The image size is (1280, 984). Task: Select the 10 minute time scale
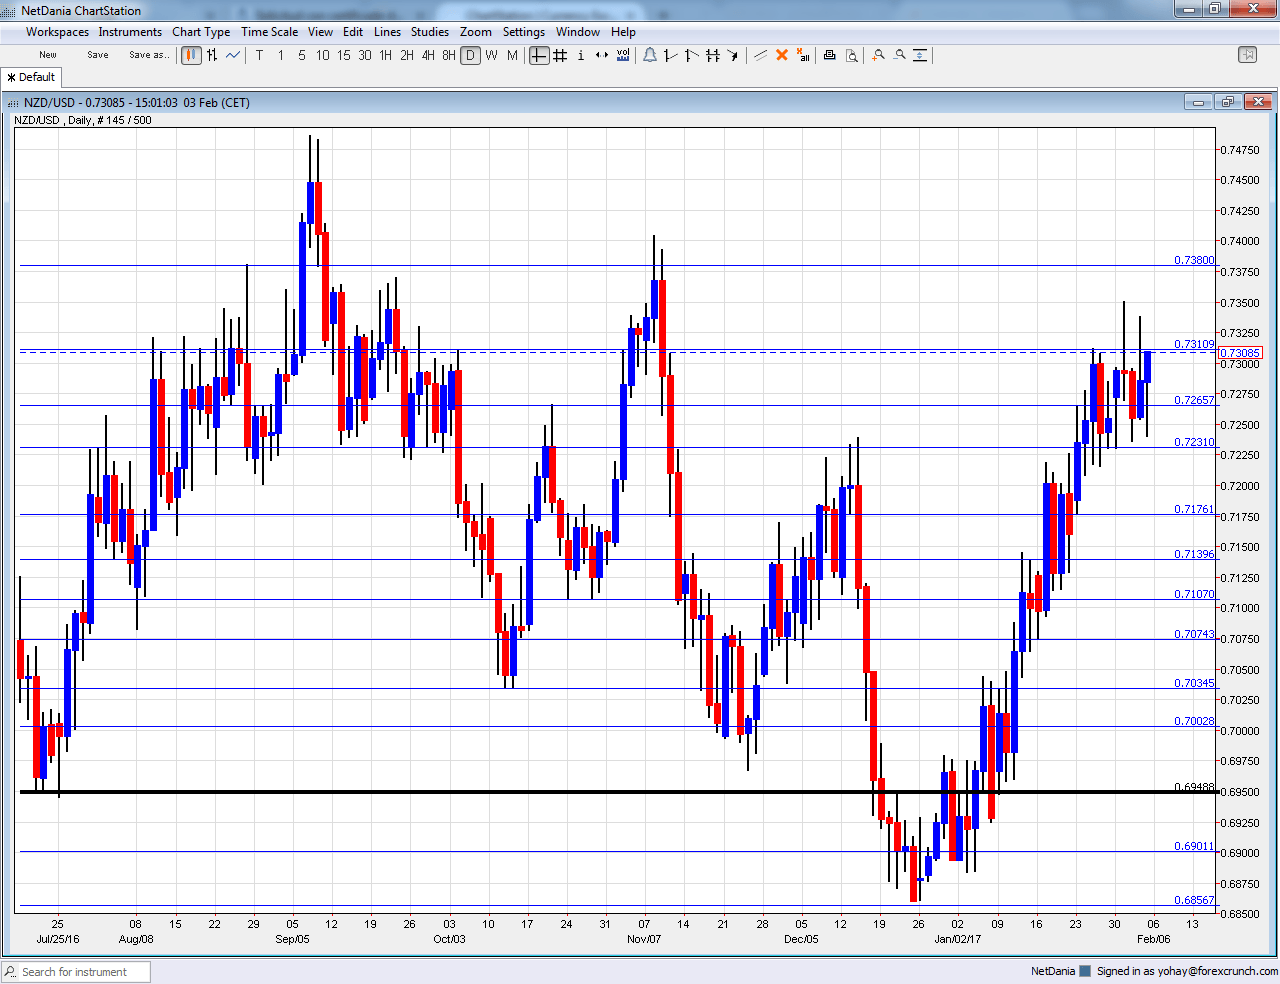(322, 55)
